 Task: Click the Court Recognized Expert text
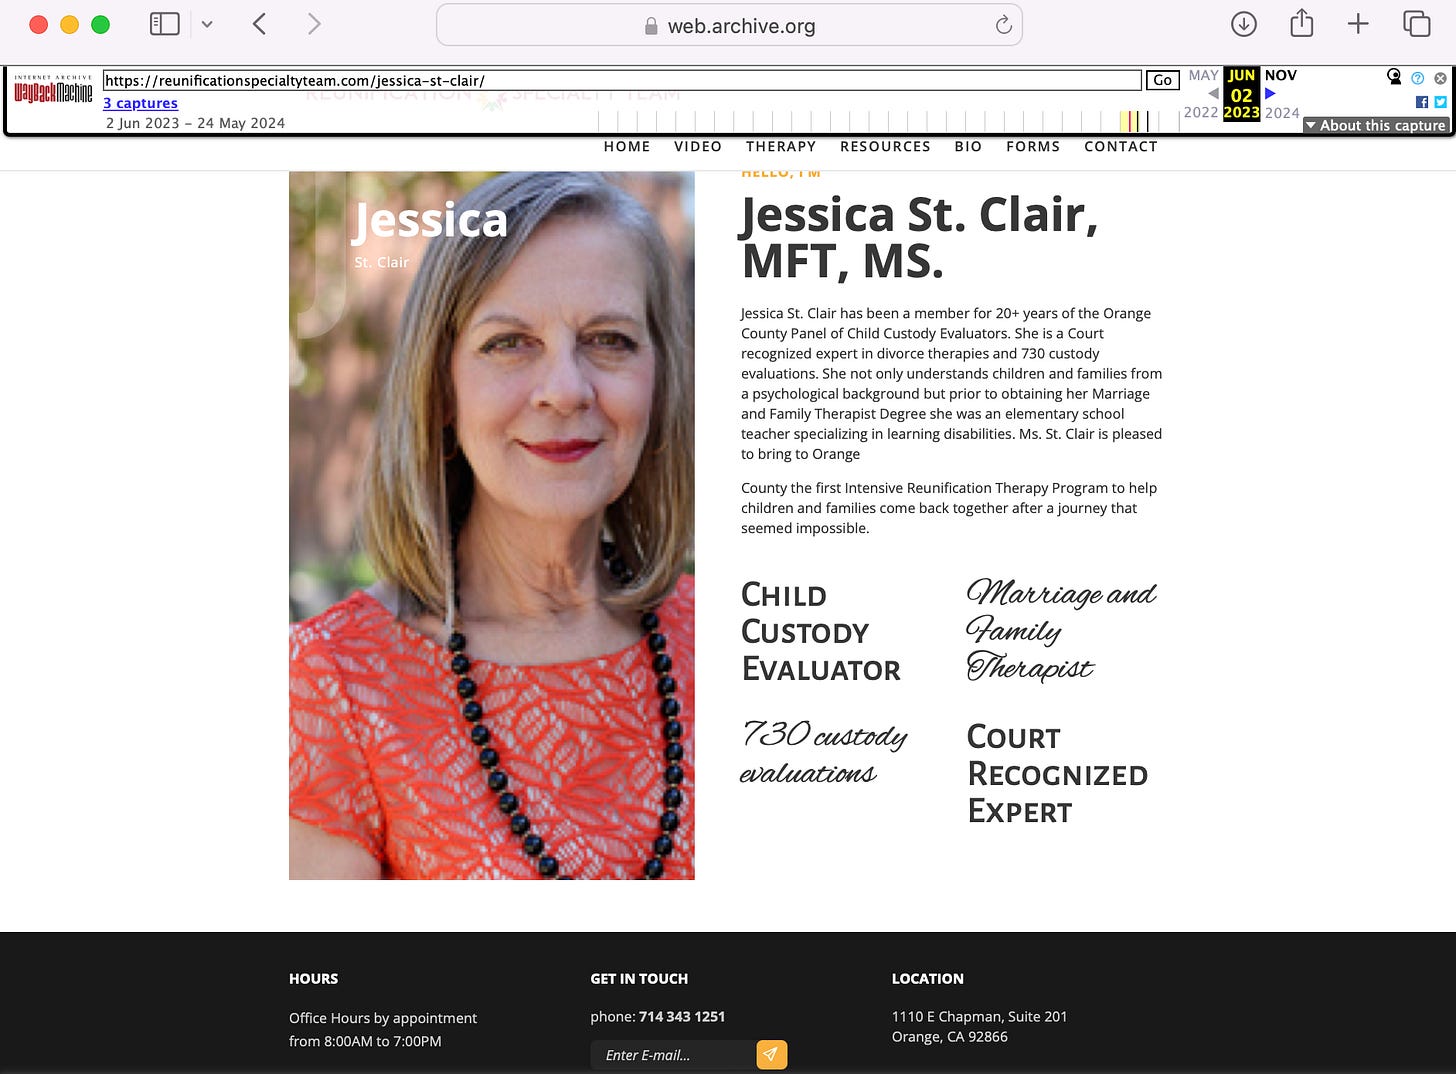1057,774
